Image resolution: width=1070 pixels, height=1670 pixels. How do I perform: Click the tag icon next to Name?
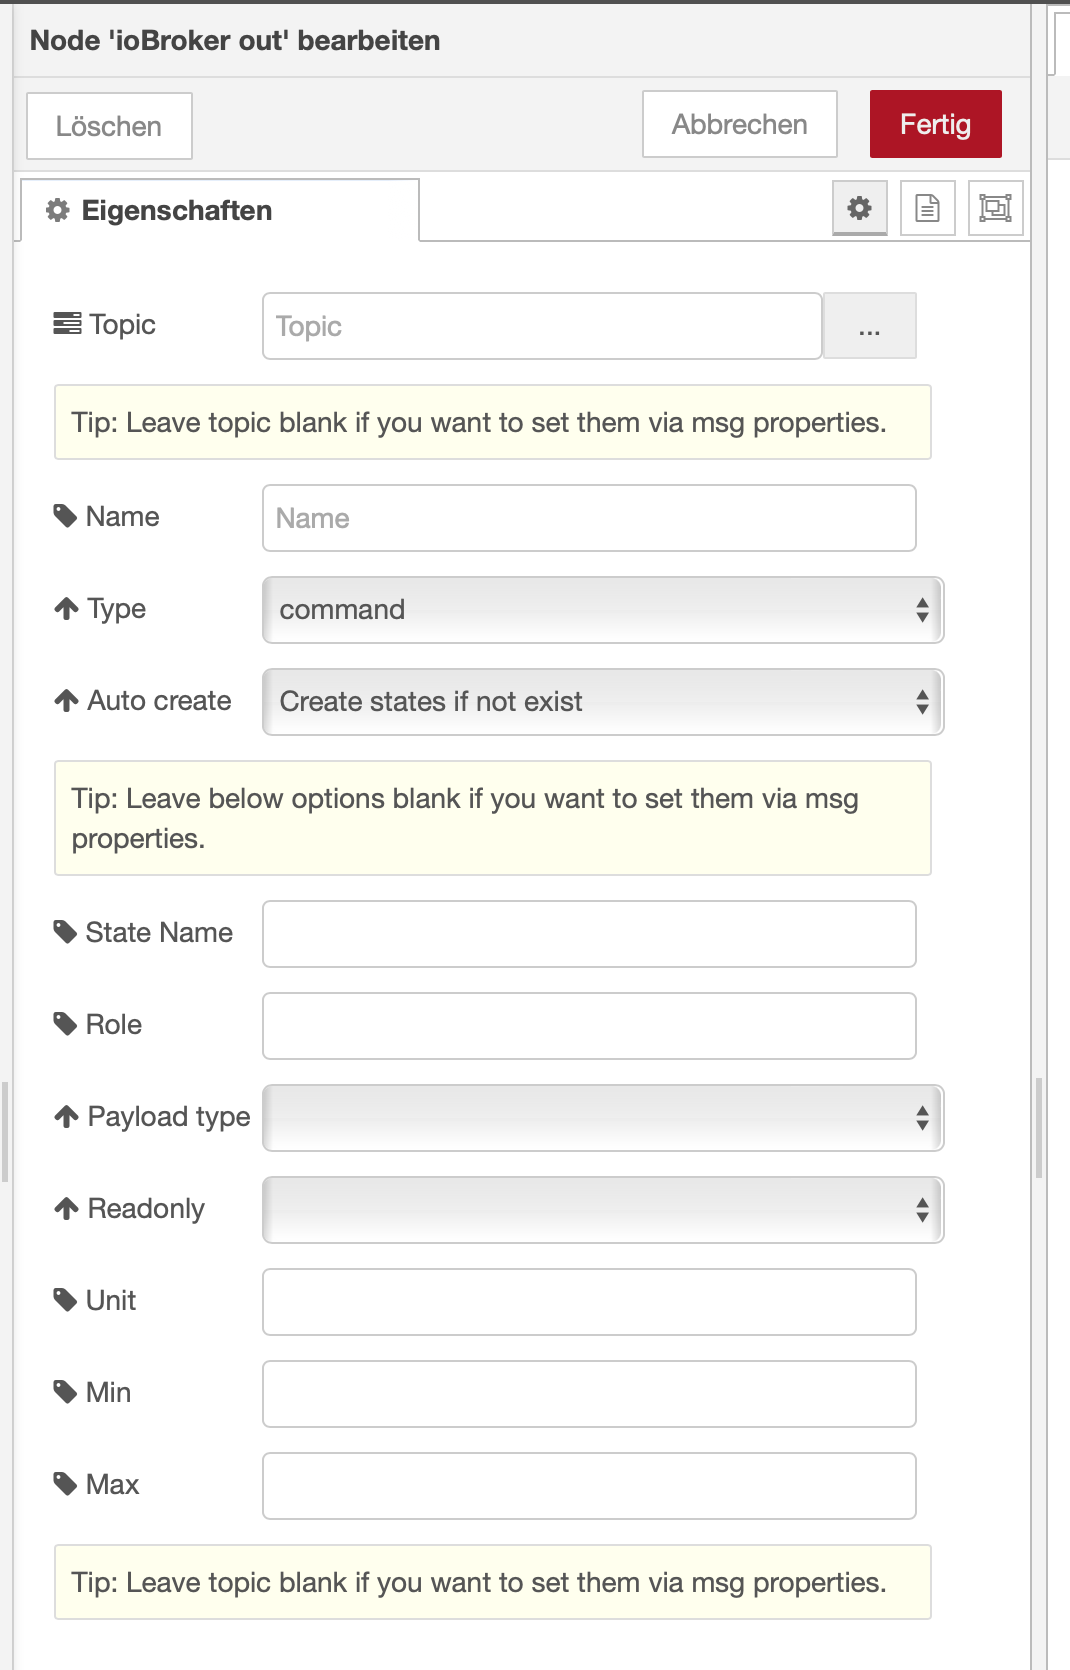click(66, 517)
